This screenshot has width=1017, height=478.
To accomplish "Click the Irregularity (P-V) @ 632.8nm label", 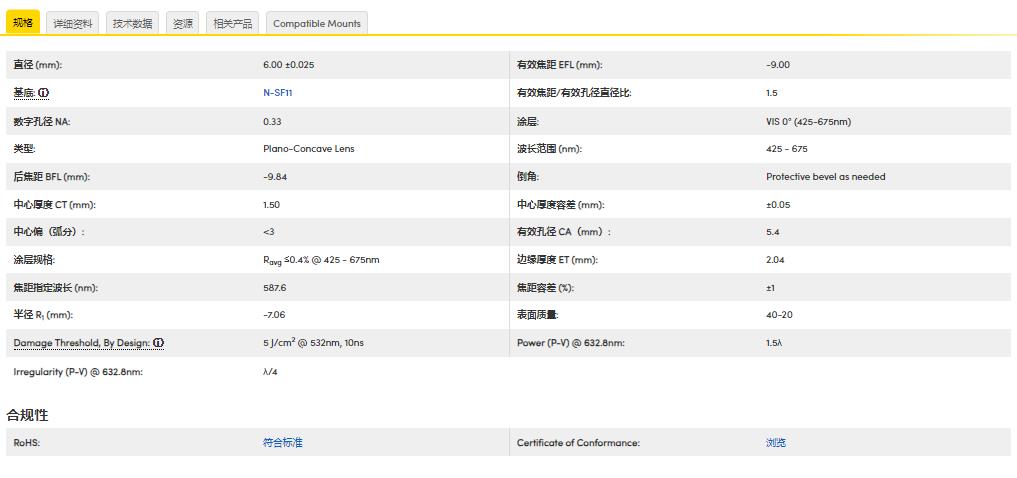I will coord(78,372).
